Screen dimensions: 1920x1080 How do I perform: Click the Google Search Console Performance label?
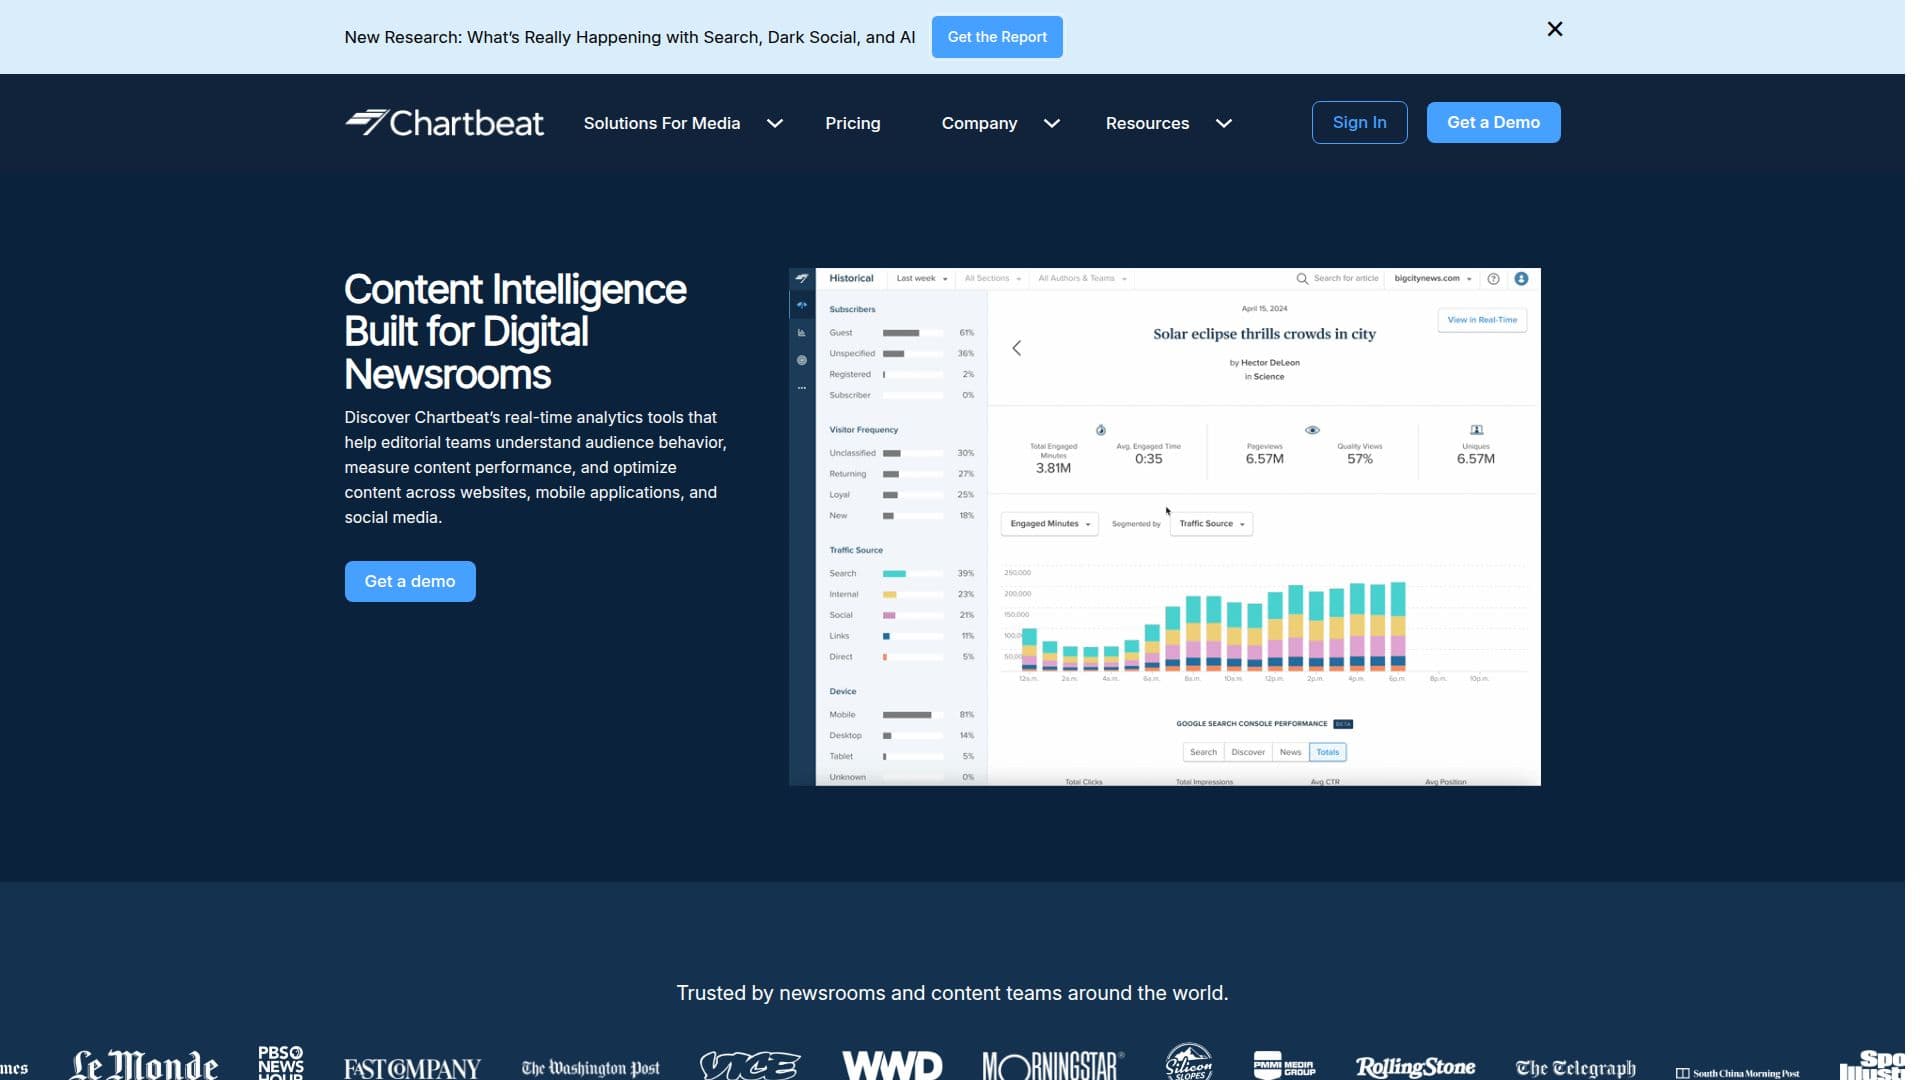(x=1251, y=724)
